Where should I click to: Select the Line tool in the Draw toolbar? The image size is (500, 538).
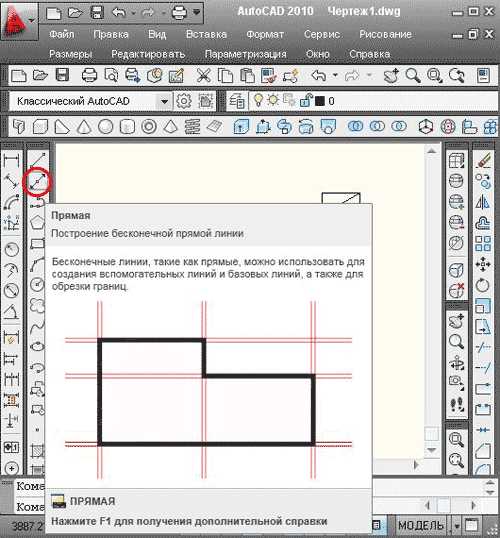pos(37,160)
